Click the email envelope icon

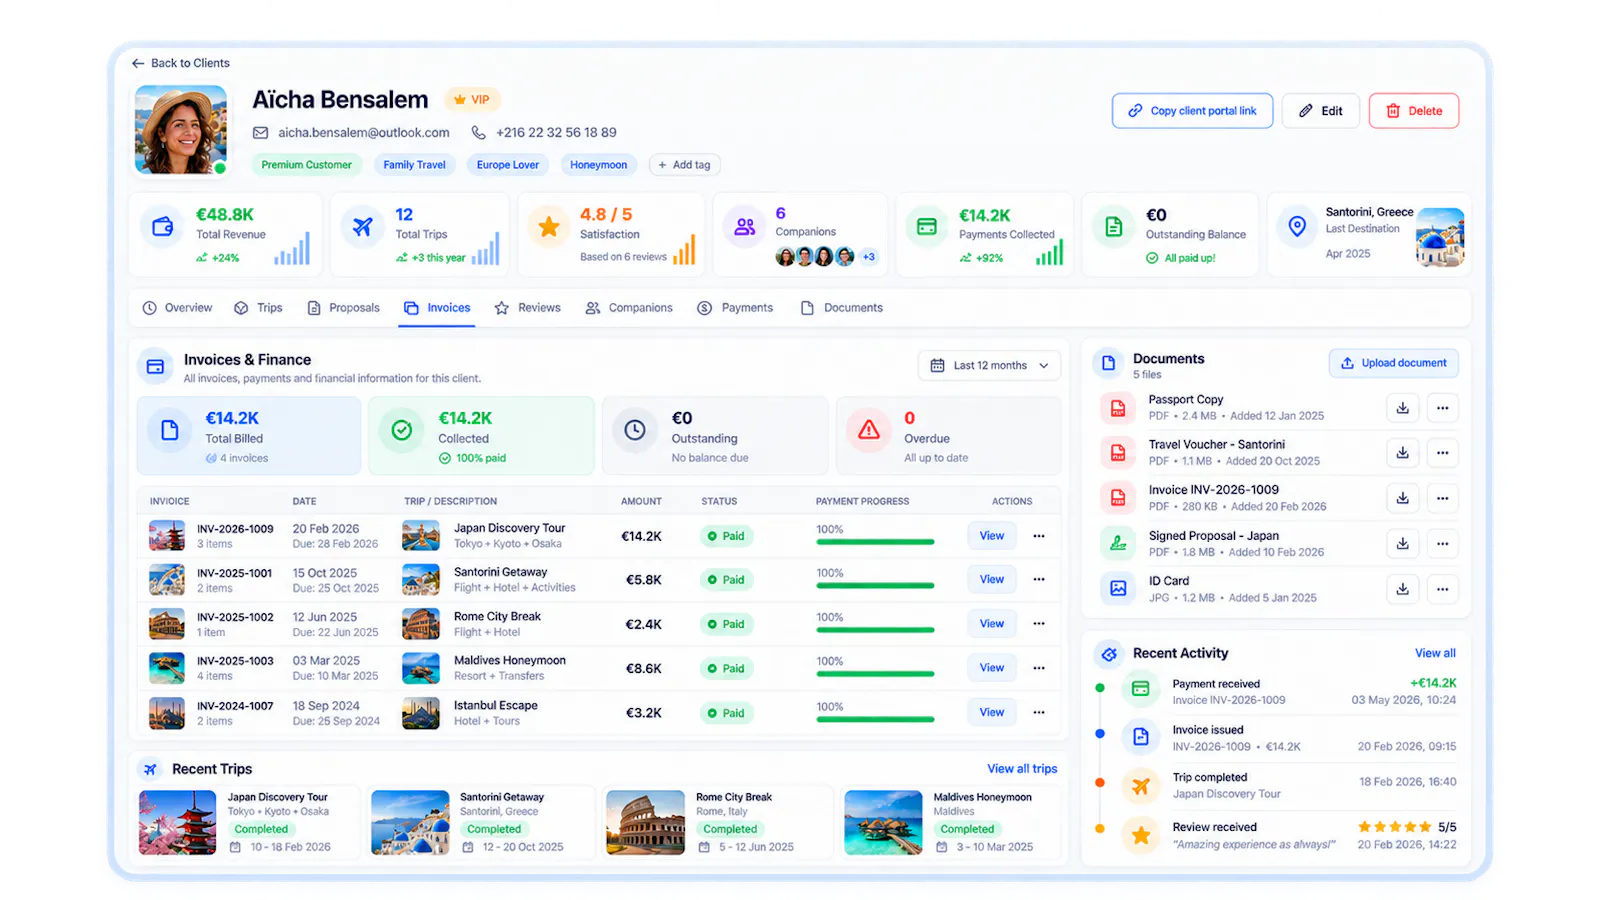260,132
